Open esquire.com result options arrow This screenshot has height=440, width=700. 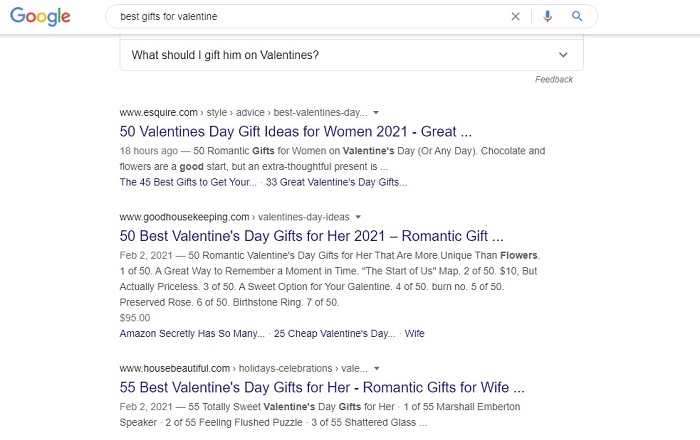coord(376,112)
